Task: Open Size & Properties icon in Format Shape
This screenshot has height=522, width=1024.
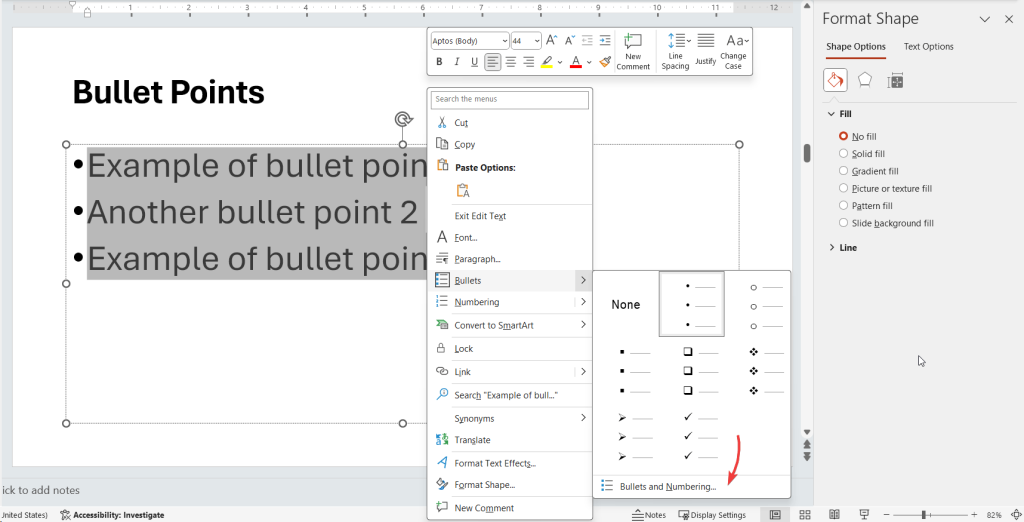Action: pyautogui.click(x=895, y=80)
